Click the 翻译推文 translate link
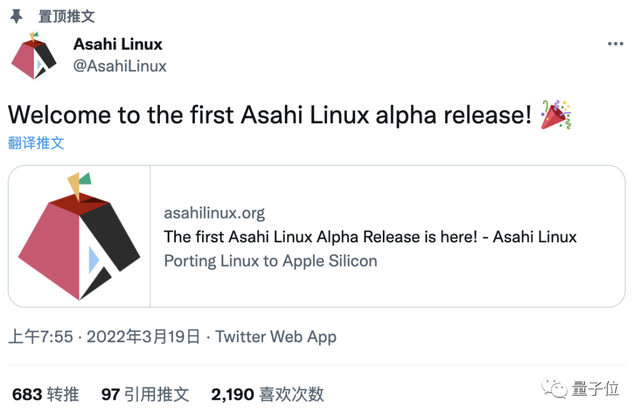This screenshot has width=640, height=417. pos(36,143)
